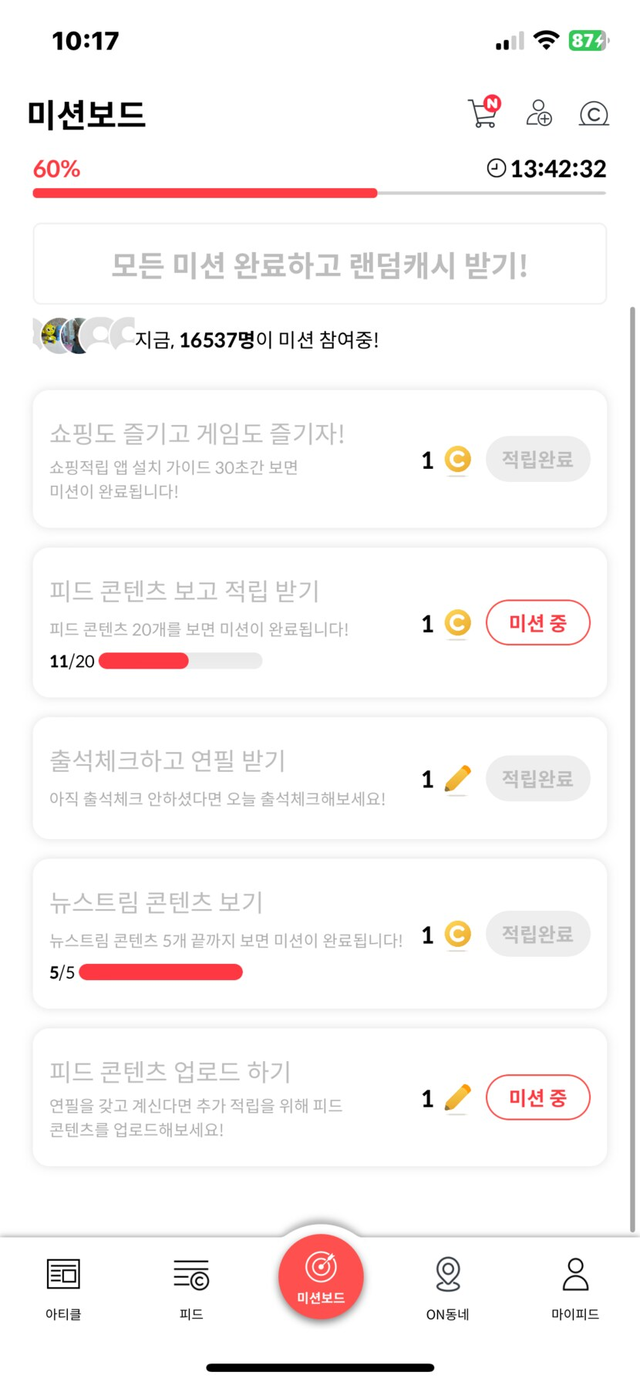Tap 적립완료 button on attendance check mission

538,779
